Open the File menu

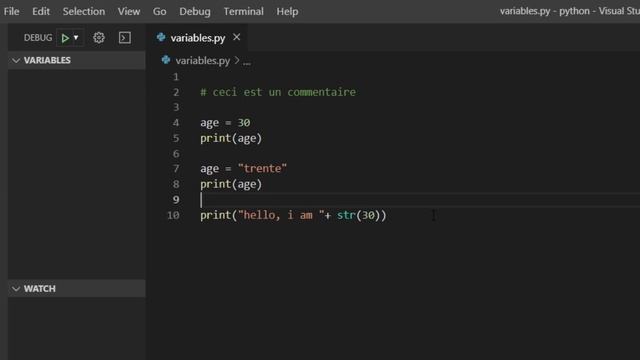pos(11,11)
